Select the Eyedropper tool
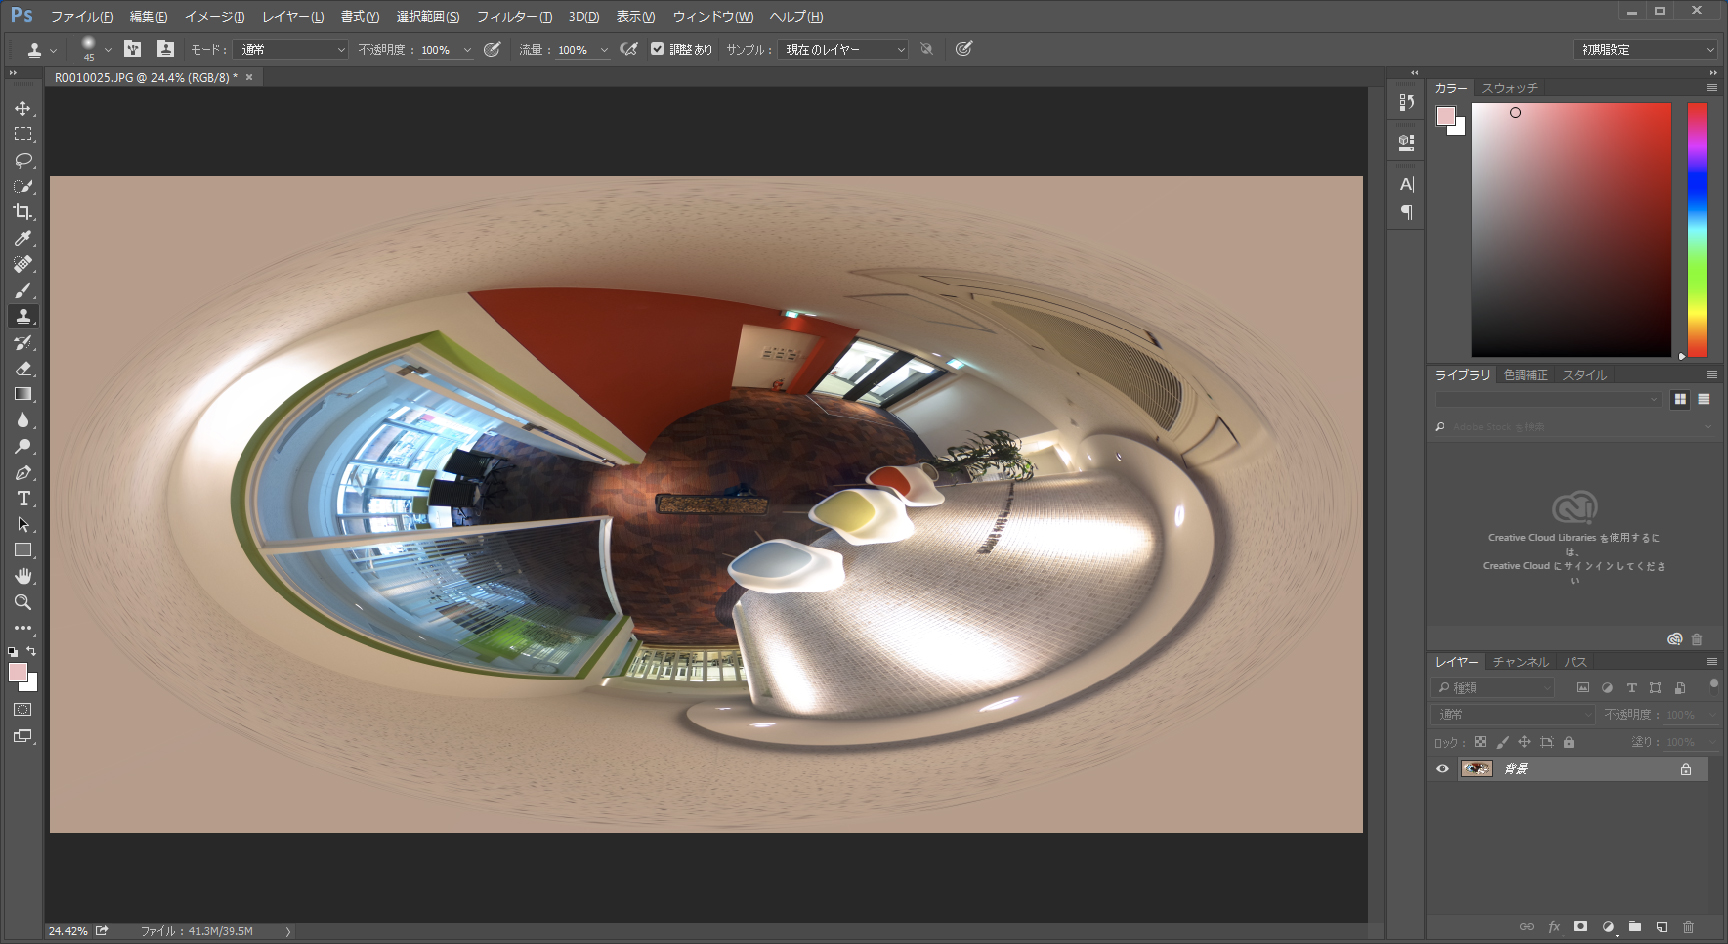 [23, 238]
